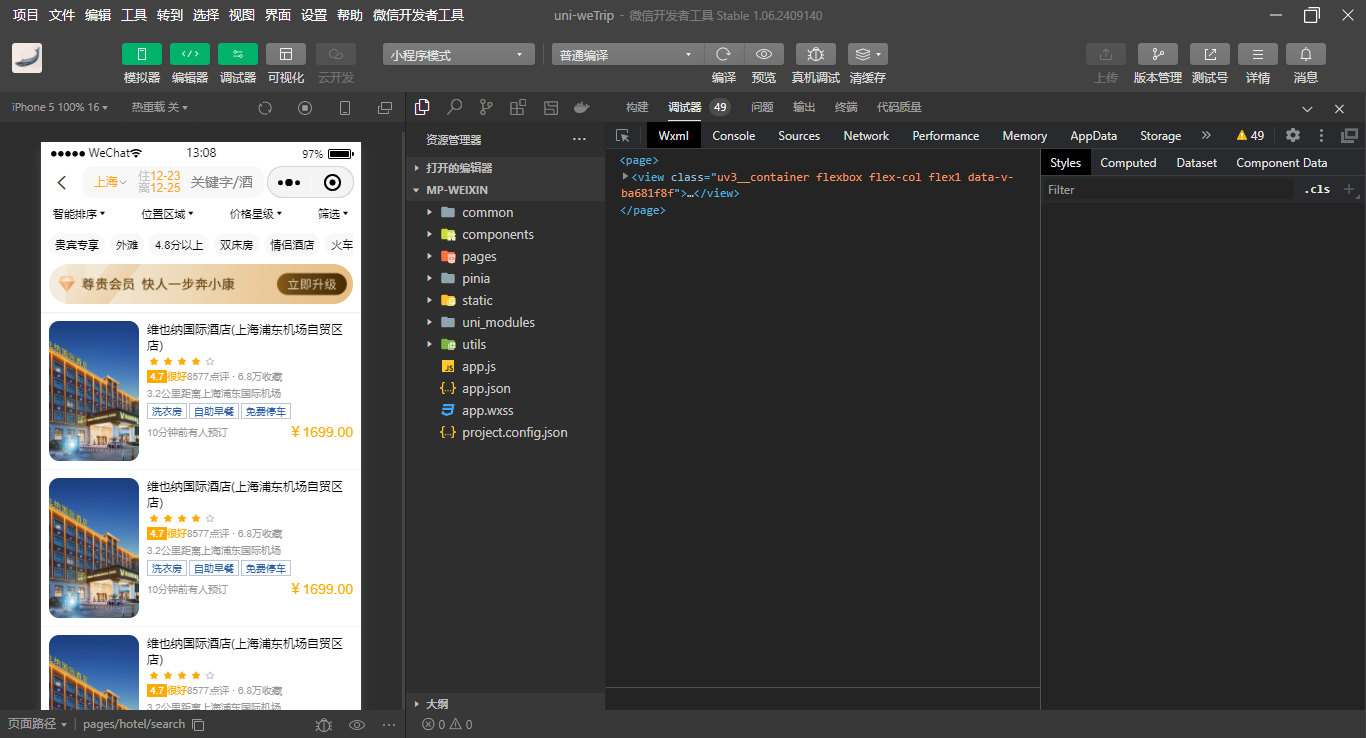Open the mini program mode dropdown
Viewport: 1366px width, 738px height.
pos(459,55)
